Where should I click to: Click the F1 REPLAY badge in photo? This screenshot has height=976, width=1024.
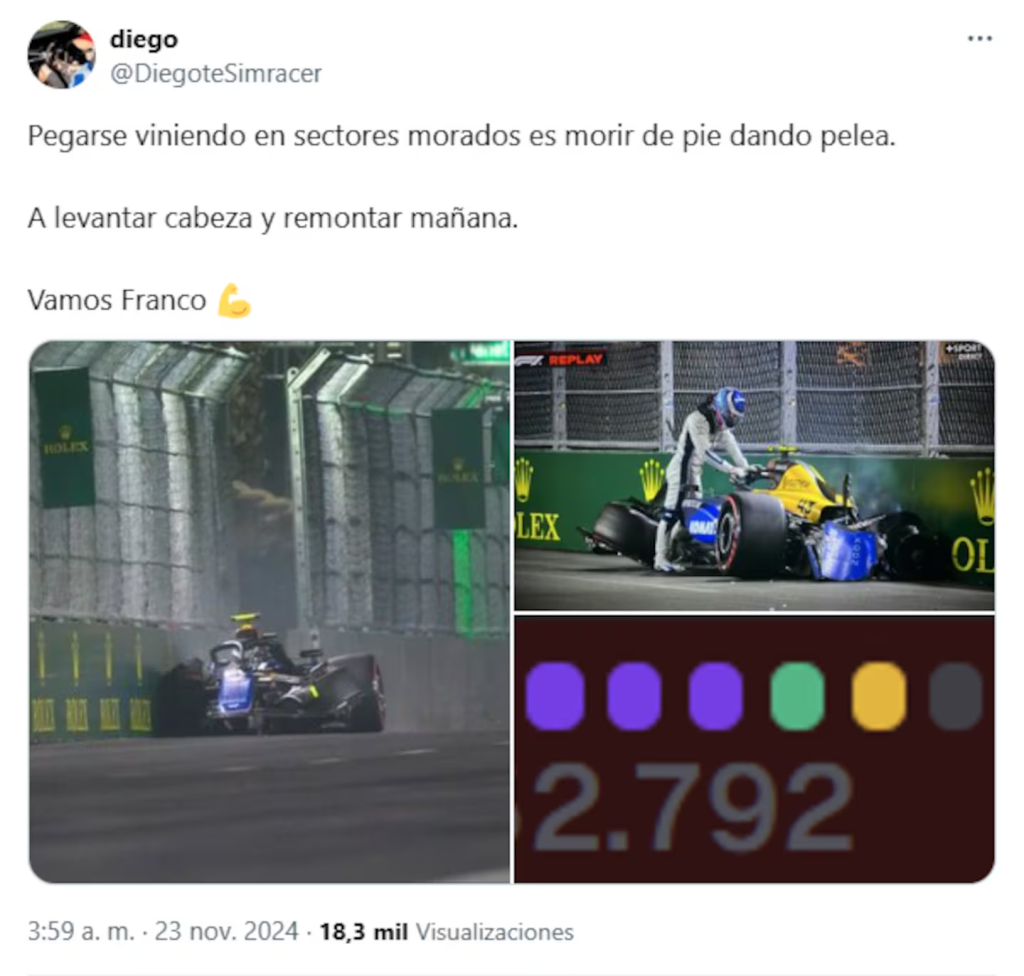coord(560,359)
